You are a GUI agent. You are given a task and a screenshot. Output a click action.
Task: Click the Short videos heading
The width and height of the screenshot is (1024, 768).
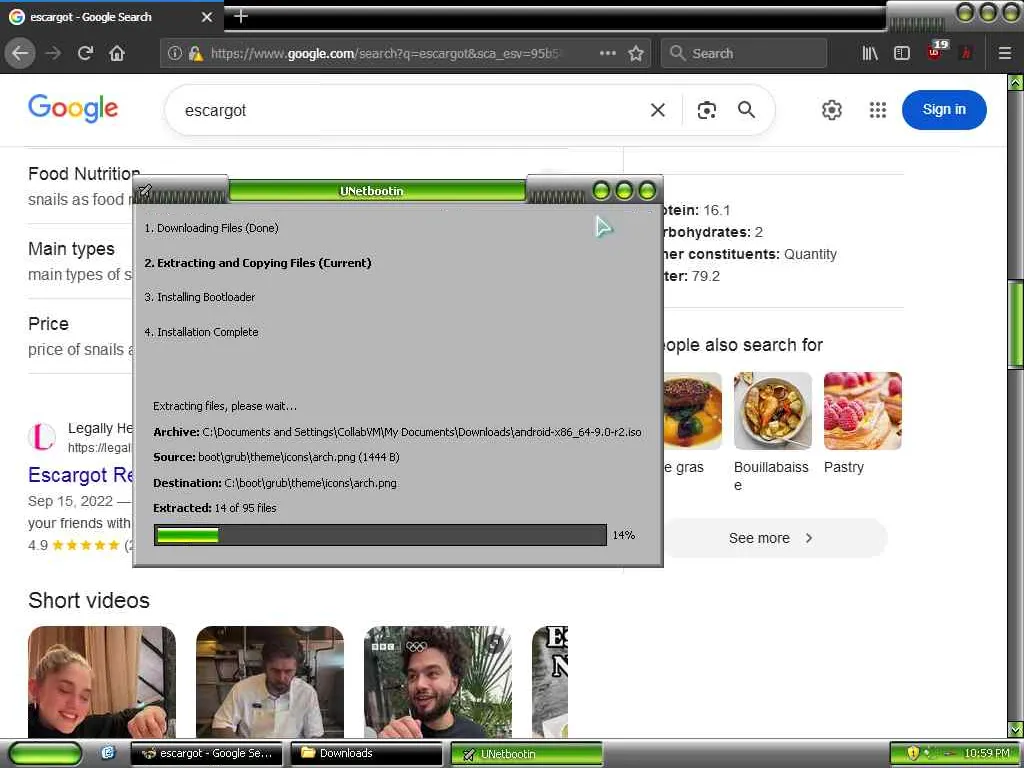coord(89,600)
